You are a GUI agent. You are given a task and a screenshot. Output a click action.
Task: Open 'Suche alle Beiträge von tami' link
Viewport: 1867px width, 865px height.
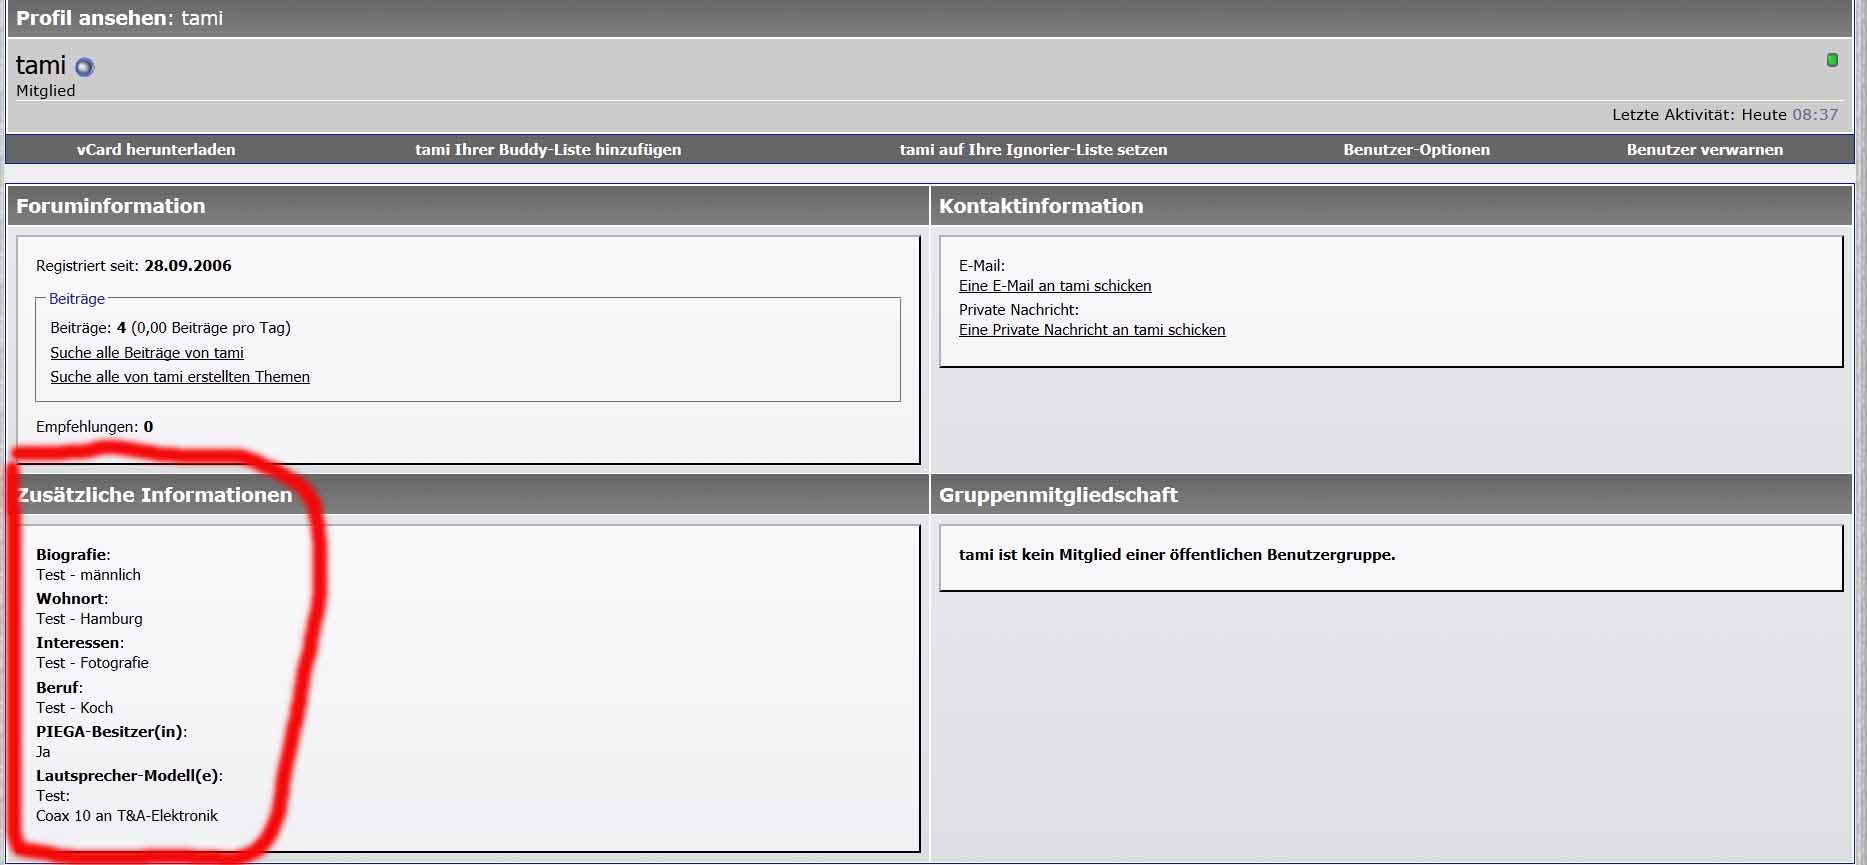(147, 353)
